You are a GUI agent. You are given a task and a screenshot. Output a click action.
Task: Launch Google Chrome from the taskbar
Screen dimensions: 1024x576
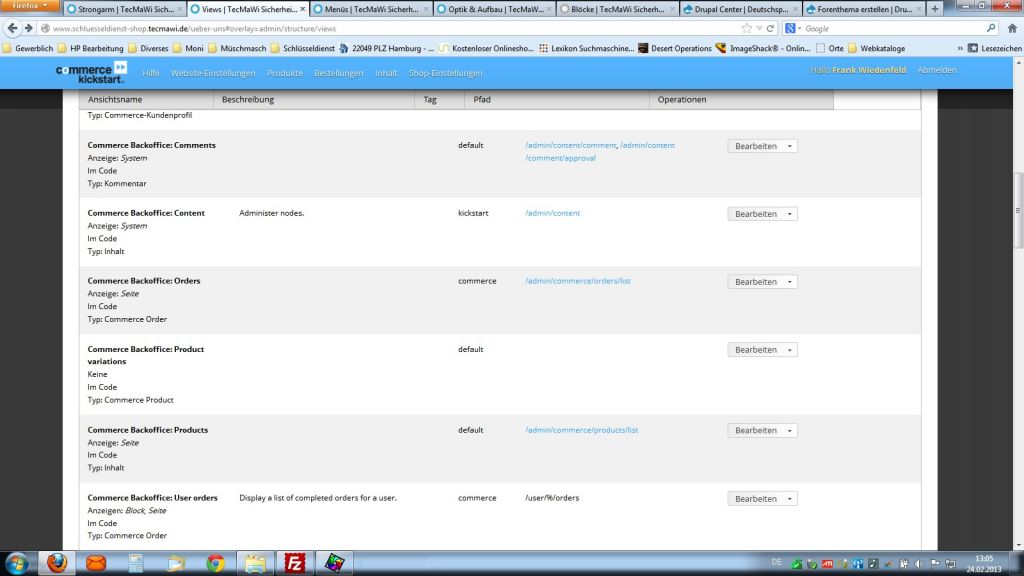pos(215,562)
